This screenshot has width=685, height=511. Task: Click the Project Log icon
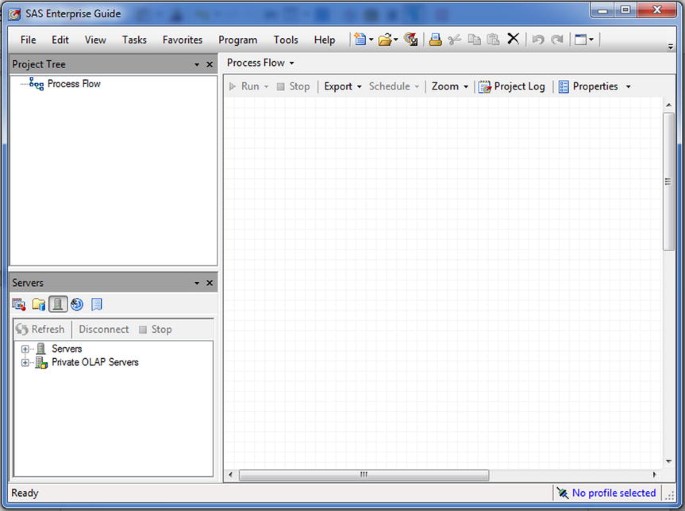coord(485,87)
